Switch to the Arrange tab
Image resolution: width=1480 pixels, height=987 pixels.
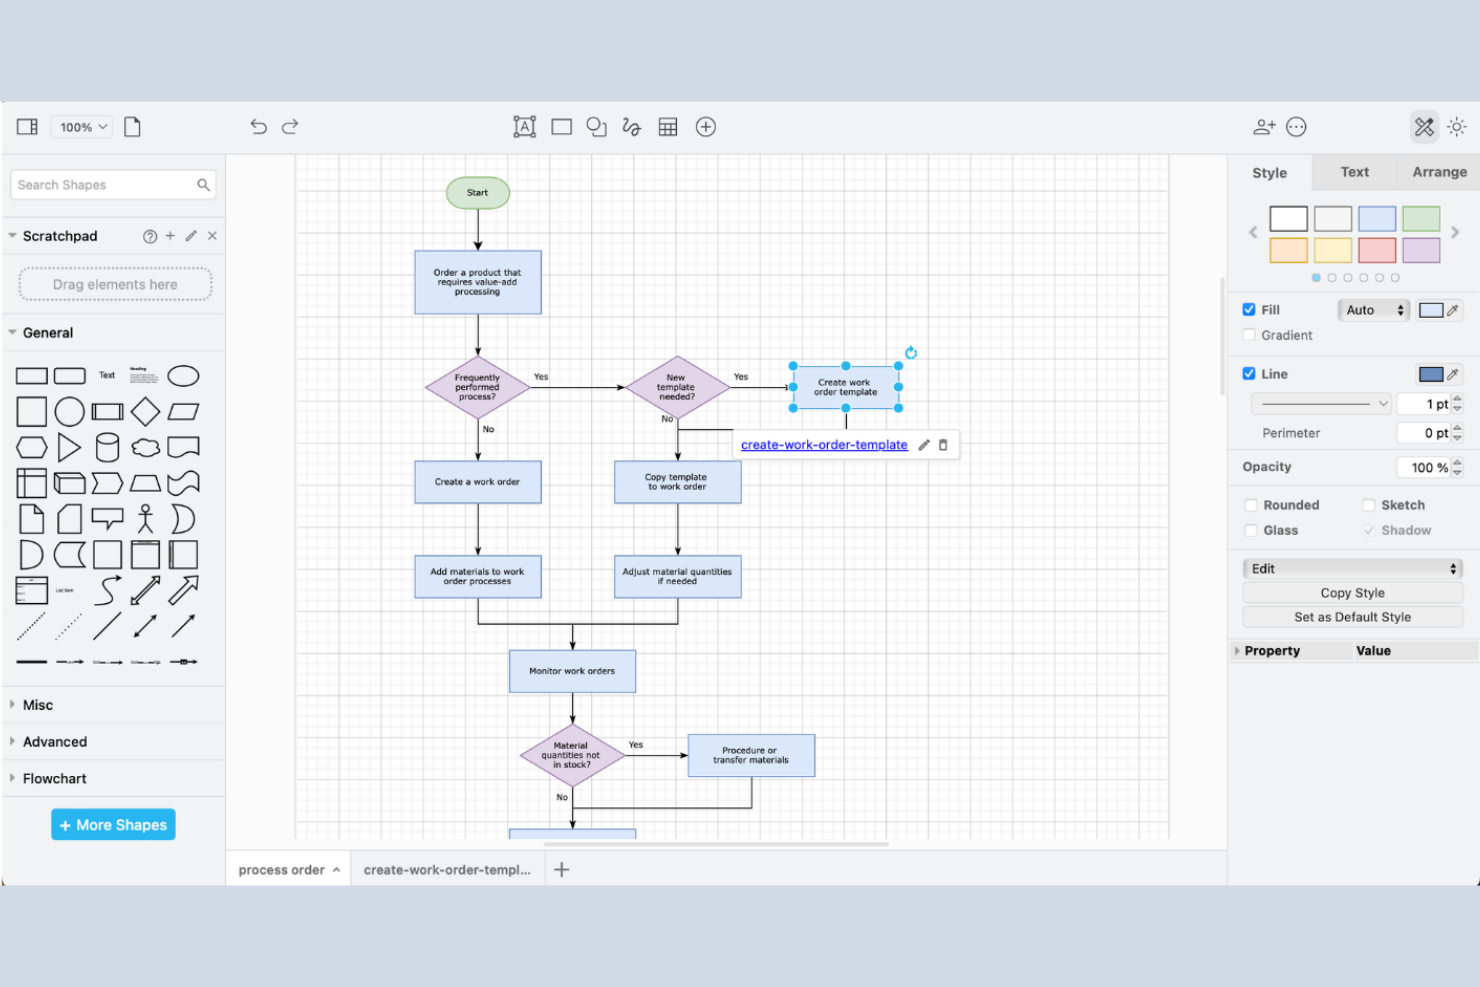click(1438, 172)
